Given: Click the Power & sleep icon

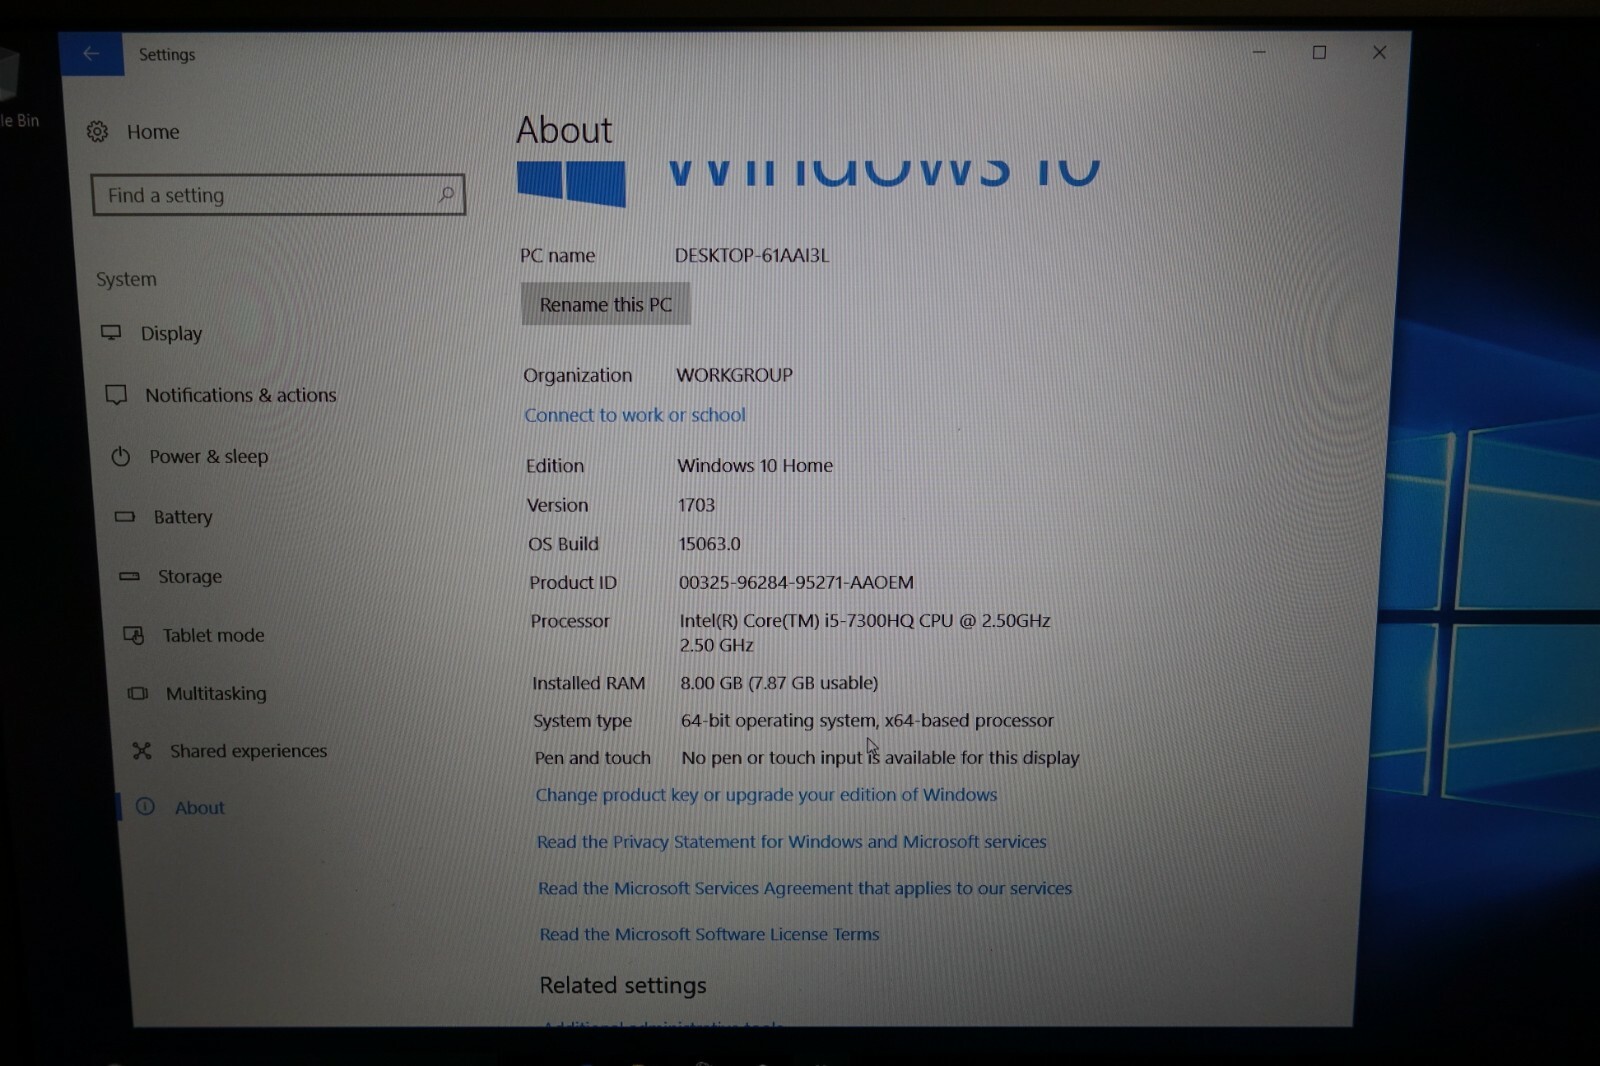Looking at the screenshot, I should click(120, 456).
